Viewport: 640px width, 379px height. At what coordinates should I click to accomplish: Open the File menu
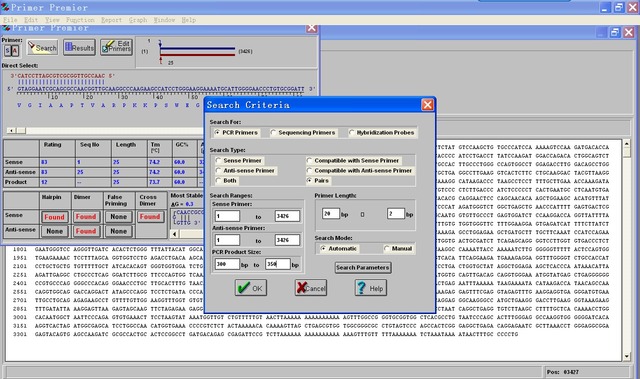click(10, 20)
